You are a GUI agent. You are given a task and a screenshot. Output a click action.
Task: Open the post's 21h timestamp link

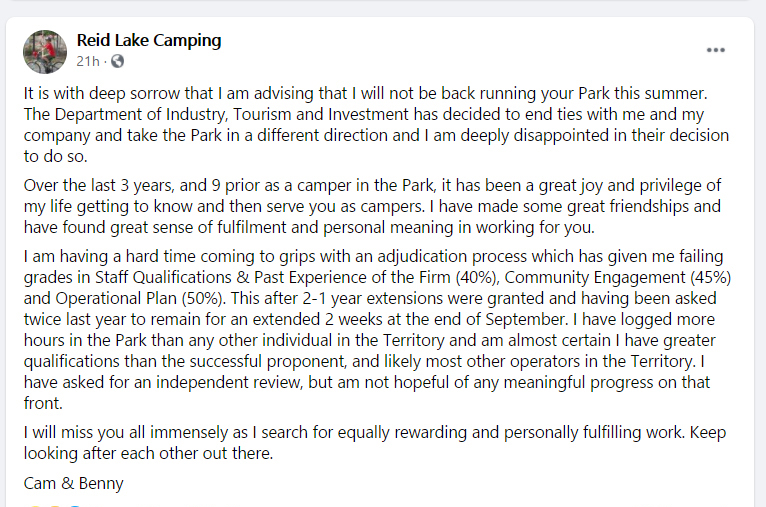pyautogui.click(x=88, y=61)
